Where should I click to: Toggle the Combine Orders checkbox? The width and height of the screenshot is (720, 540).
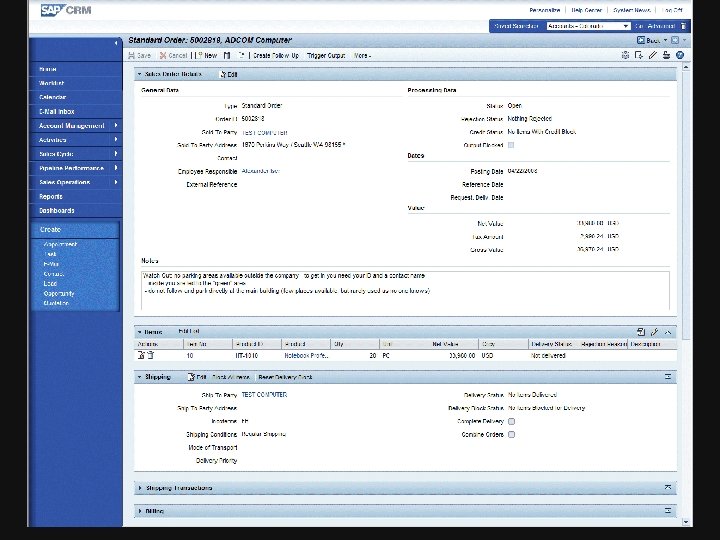point(511,434)
